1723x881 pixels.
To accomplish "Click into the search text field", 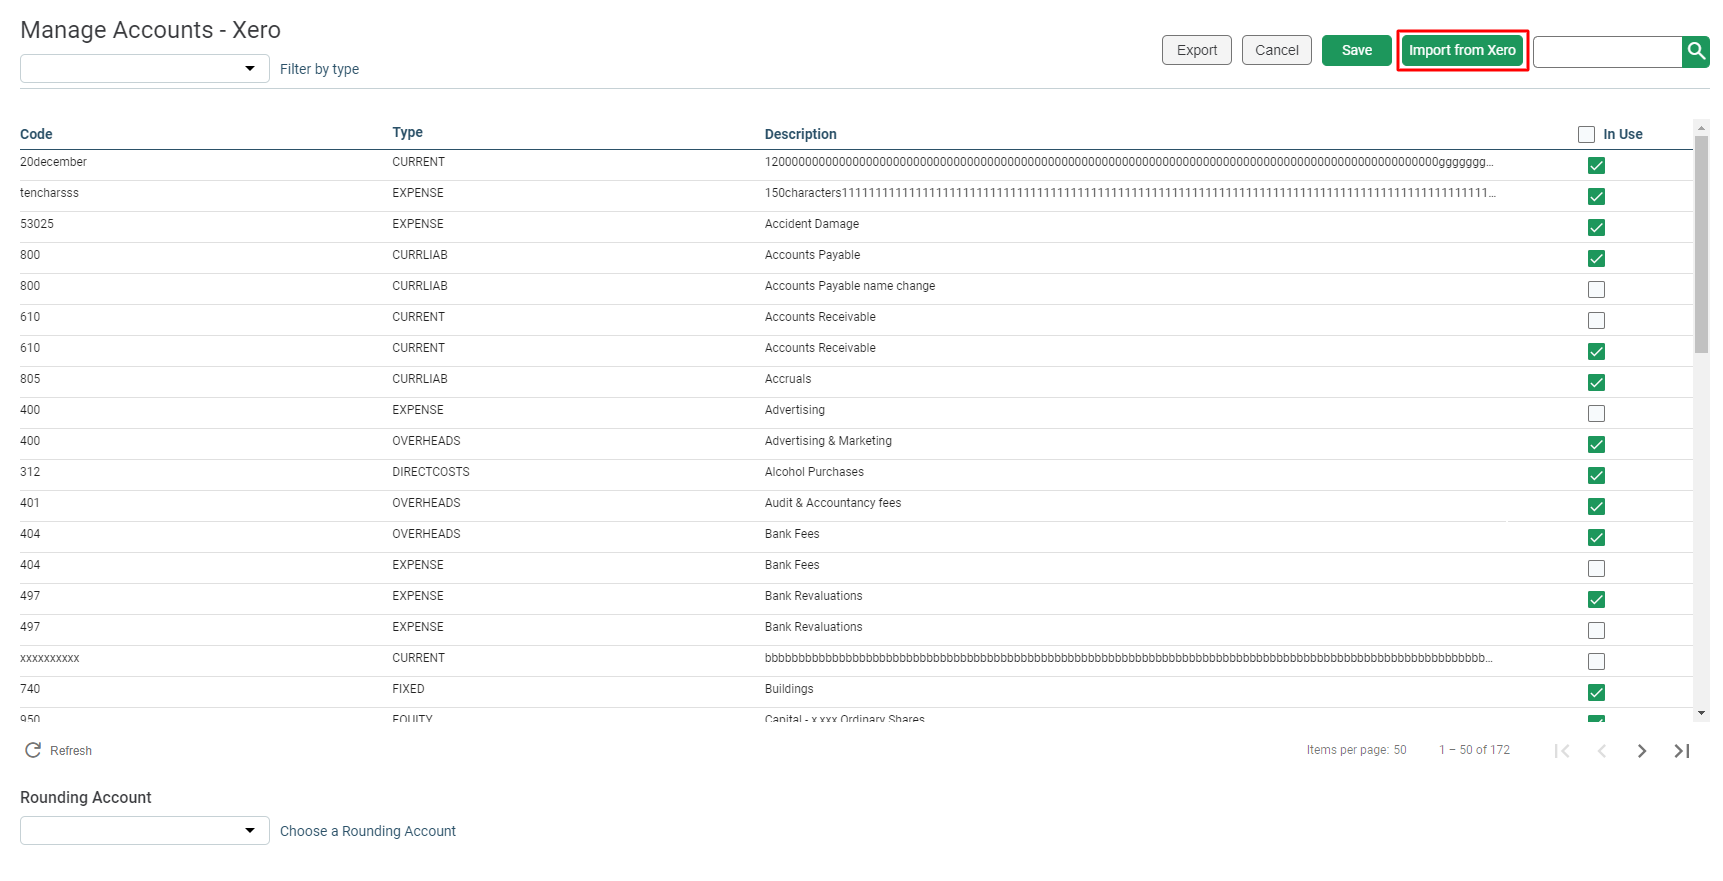I will (1608, 51).
